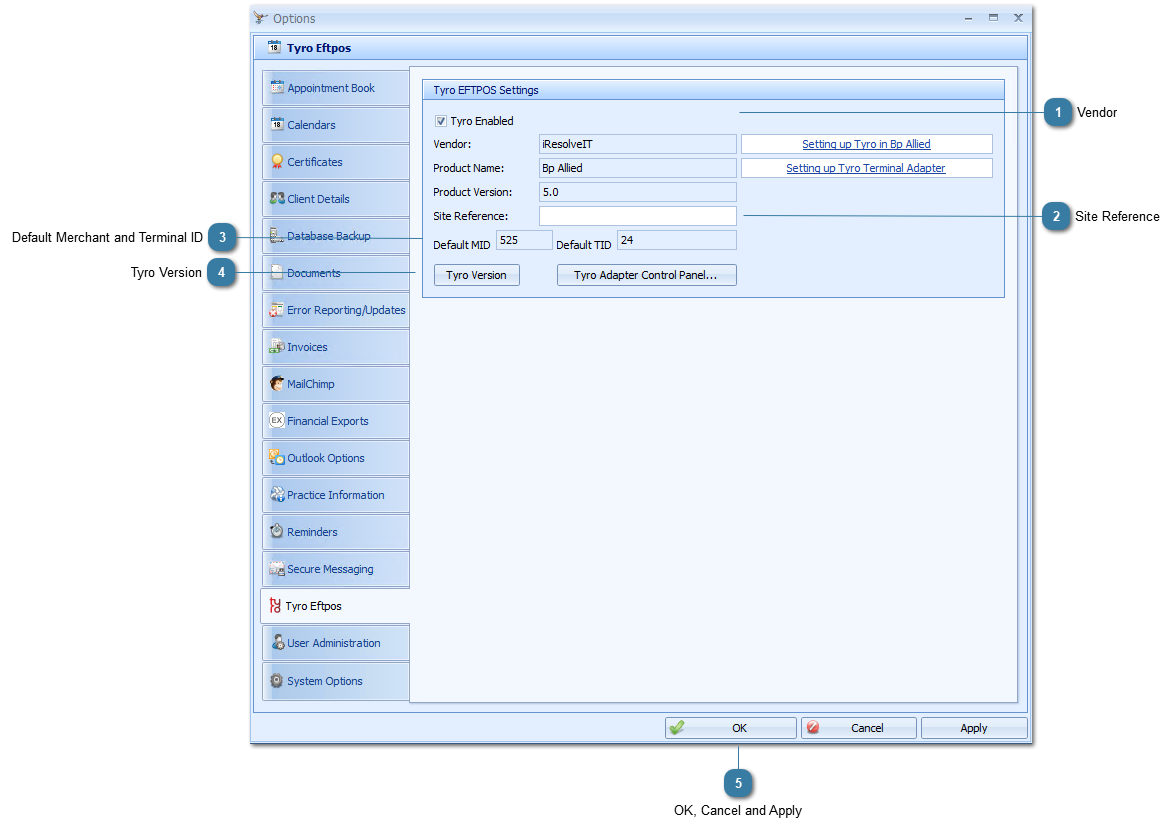Viewport: 1176px width, 834px height.
Task: Open Setting up Tyro in Bp Allied link
Action: pyautogui.click(x=866, y=144)
